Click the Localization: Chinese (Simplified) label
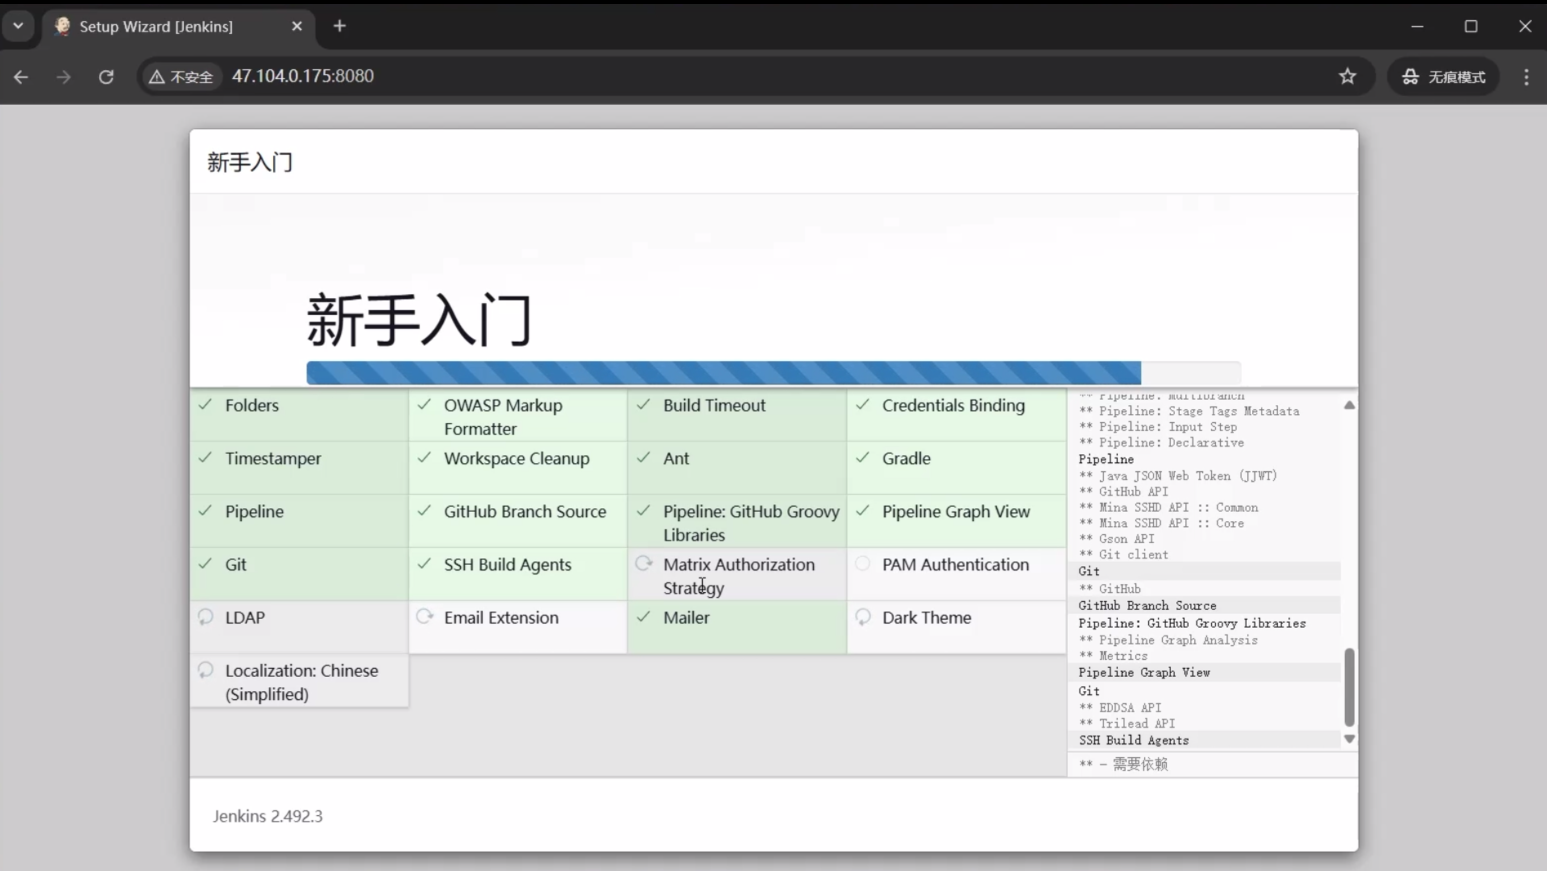Screen dimensions: 1547x871 coord(301,682)
